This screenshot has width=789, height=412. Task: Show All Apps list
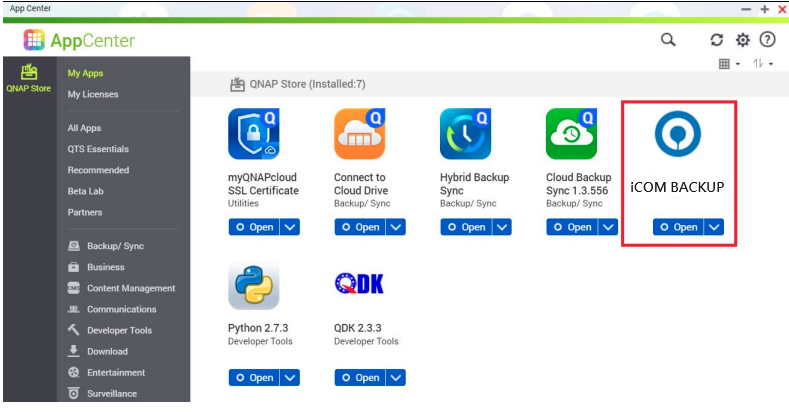point(85,128)
